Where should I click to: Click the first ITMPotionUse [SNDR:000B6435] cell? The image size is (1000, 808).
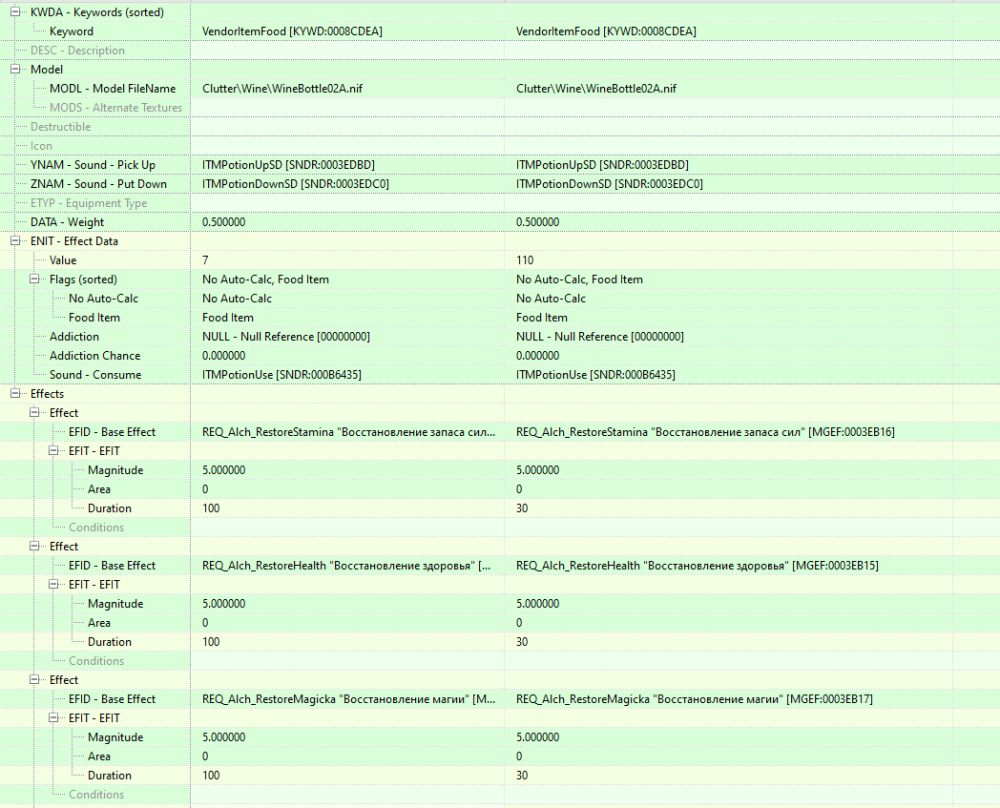pos(348,375)
